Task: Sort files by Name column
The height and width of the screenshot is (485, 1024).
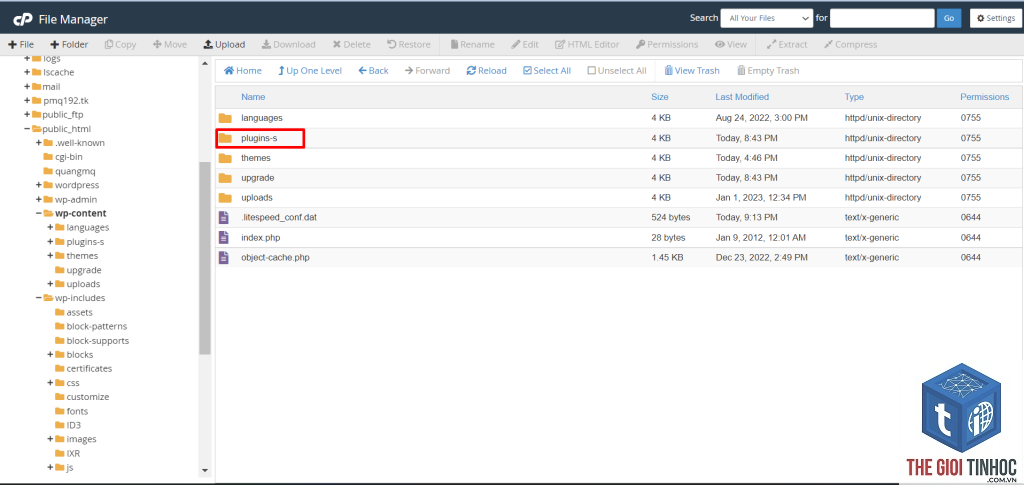Action: point(253,97)
